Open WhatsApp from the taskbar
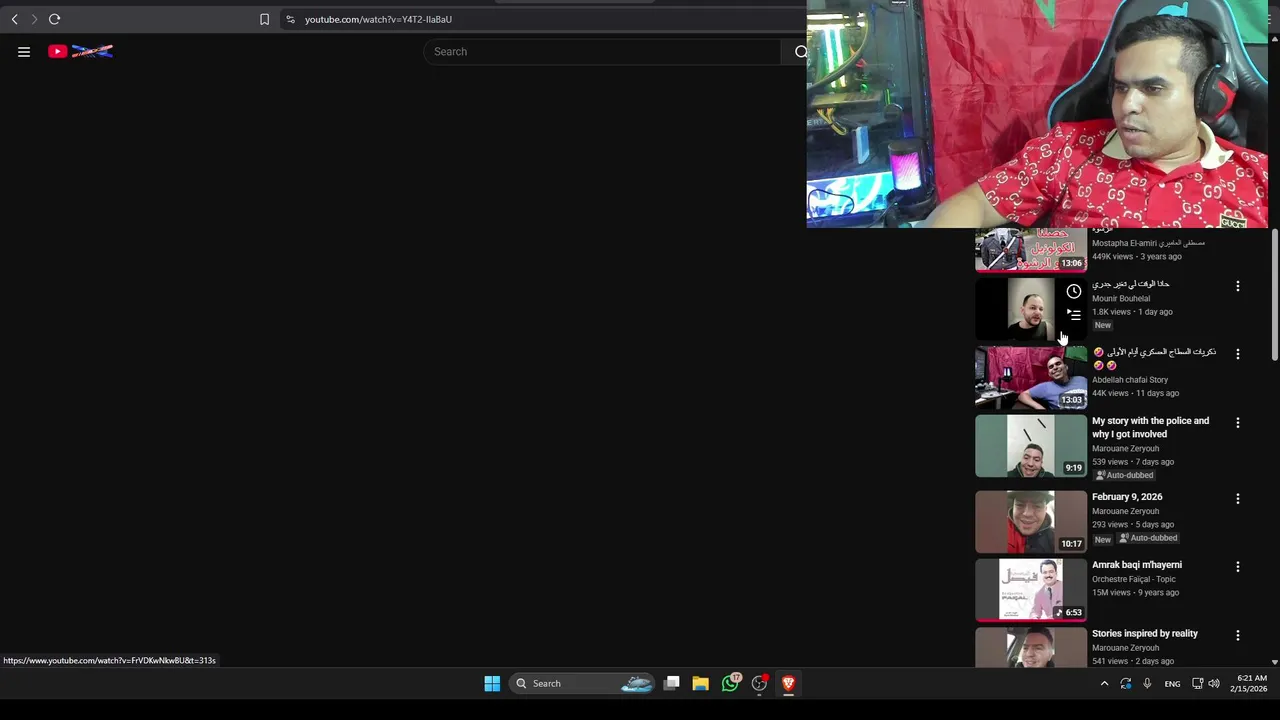This screenshot has width=1280, height=720. [731, 683]
